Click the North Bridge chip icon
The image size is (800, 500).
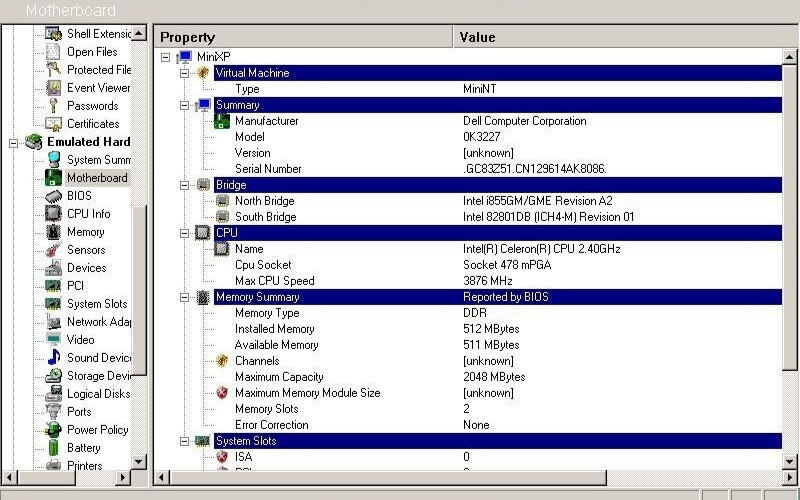pos(222,201)
